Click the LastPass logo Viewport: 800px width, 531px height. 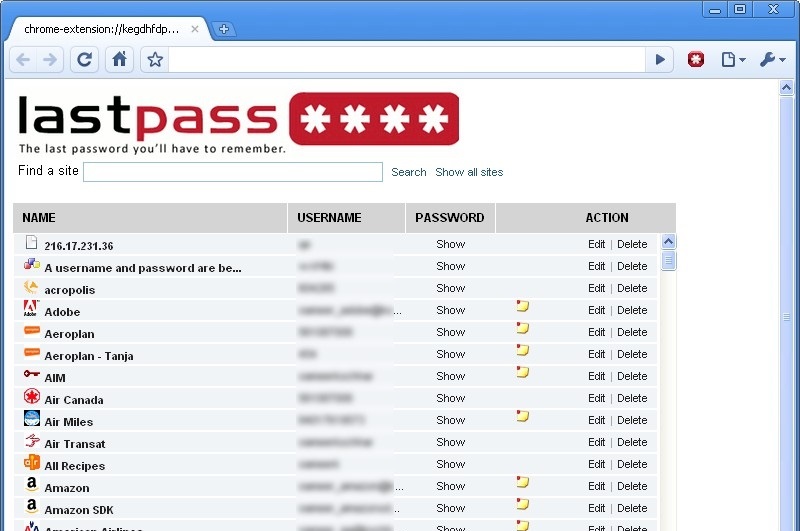pos(238,123)
